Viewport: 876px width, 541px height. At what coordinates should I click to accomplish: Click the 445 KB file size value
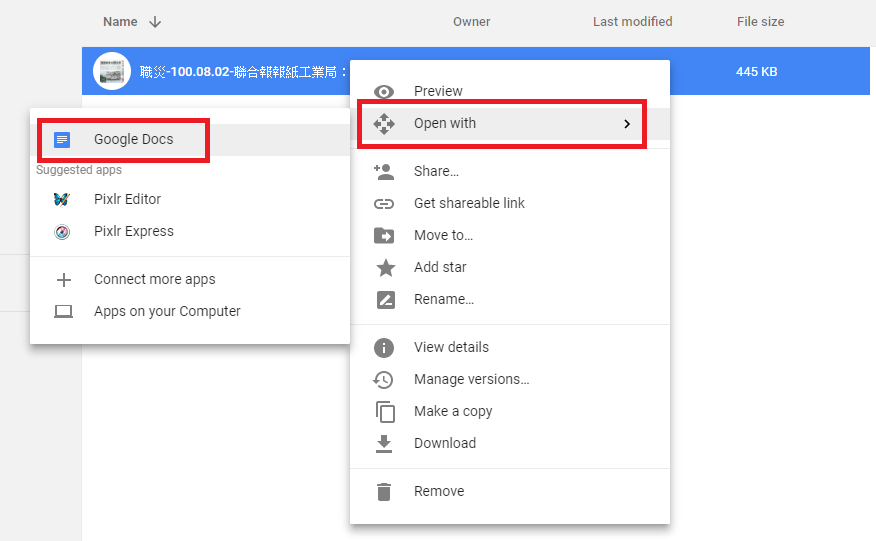pos(756,72)
